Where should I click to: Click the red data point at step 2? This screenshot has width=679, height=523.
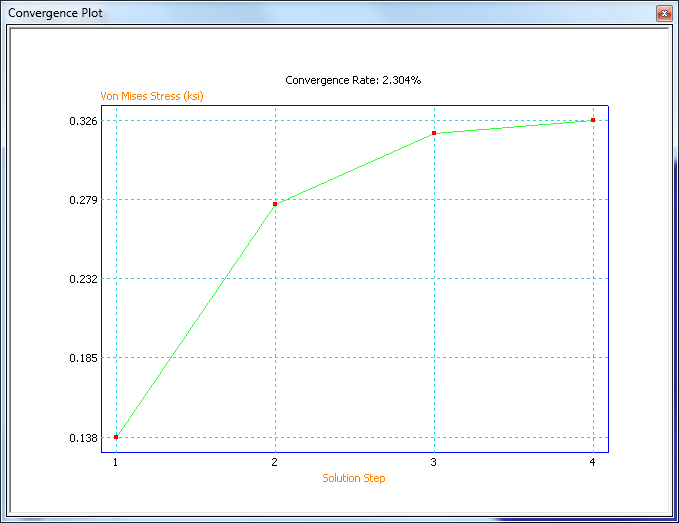pos(275,204)
